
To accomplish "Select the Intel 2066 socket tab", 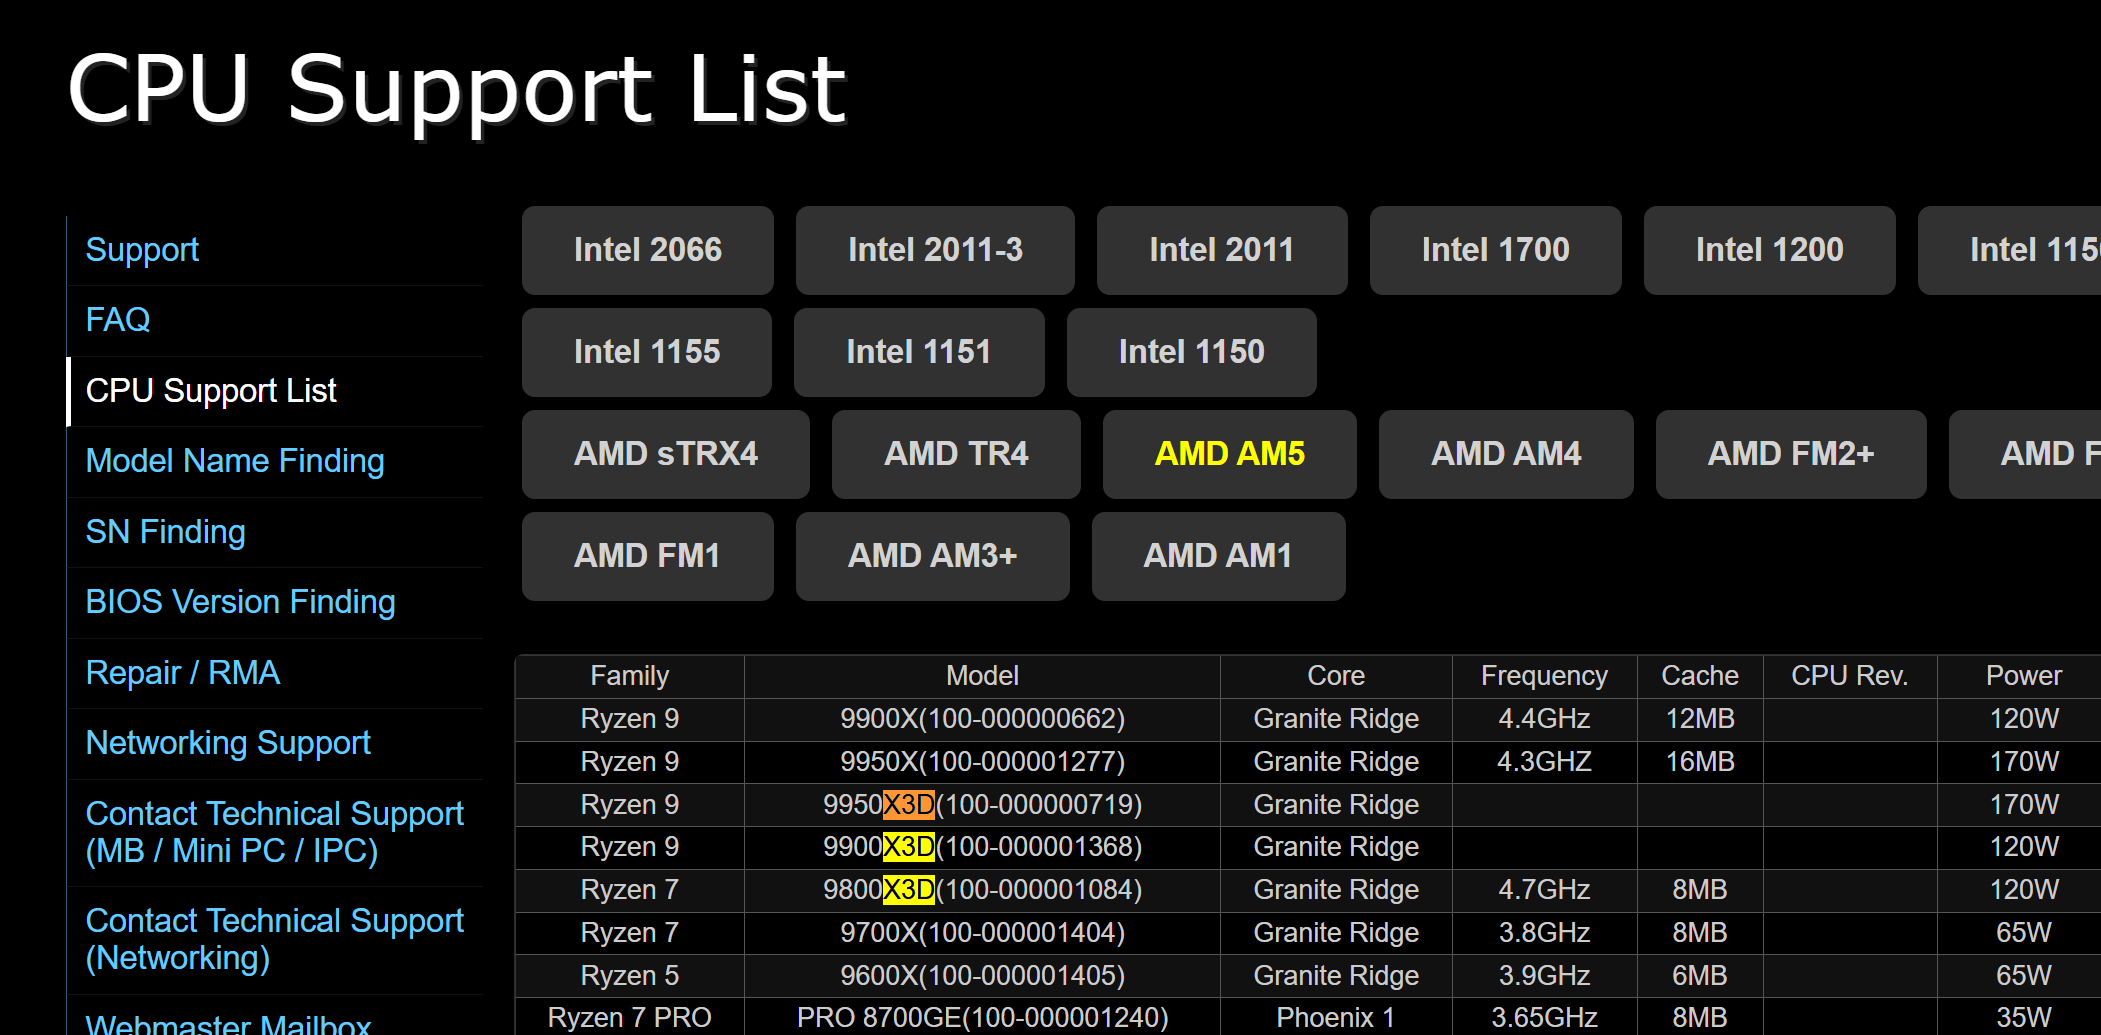I will 647,250.
